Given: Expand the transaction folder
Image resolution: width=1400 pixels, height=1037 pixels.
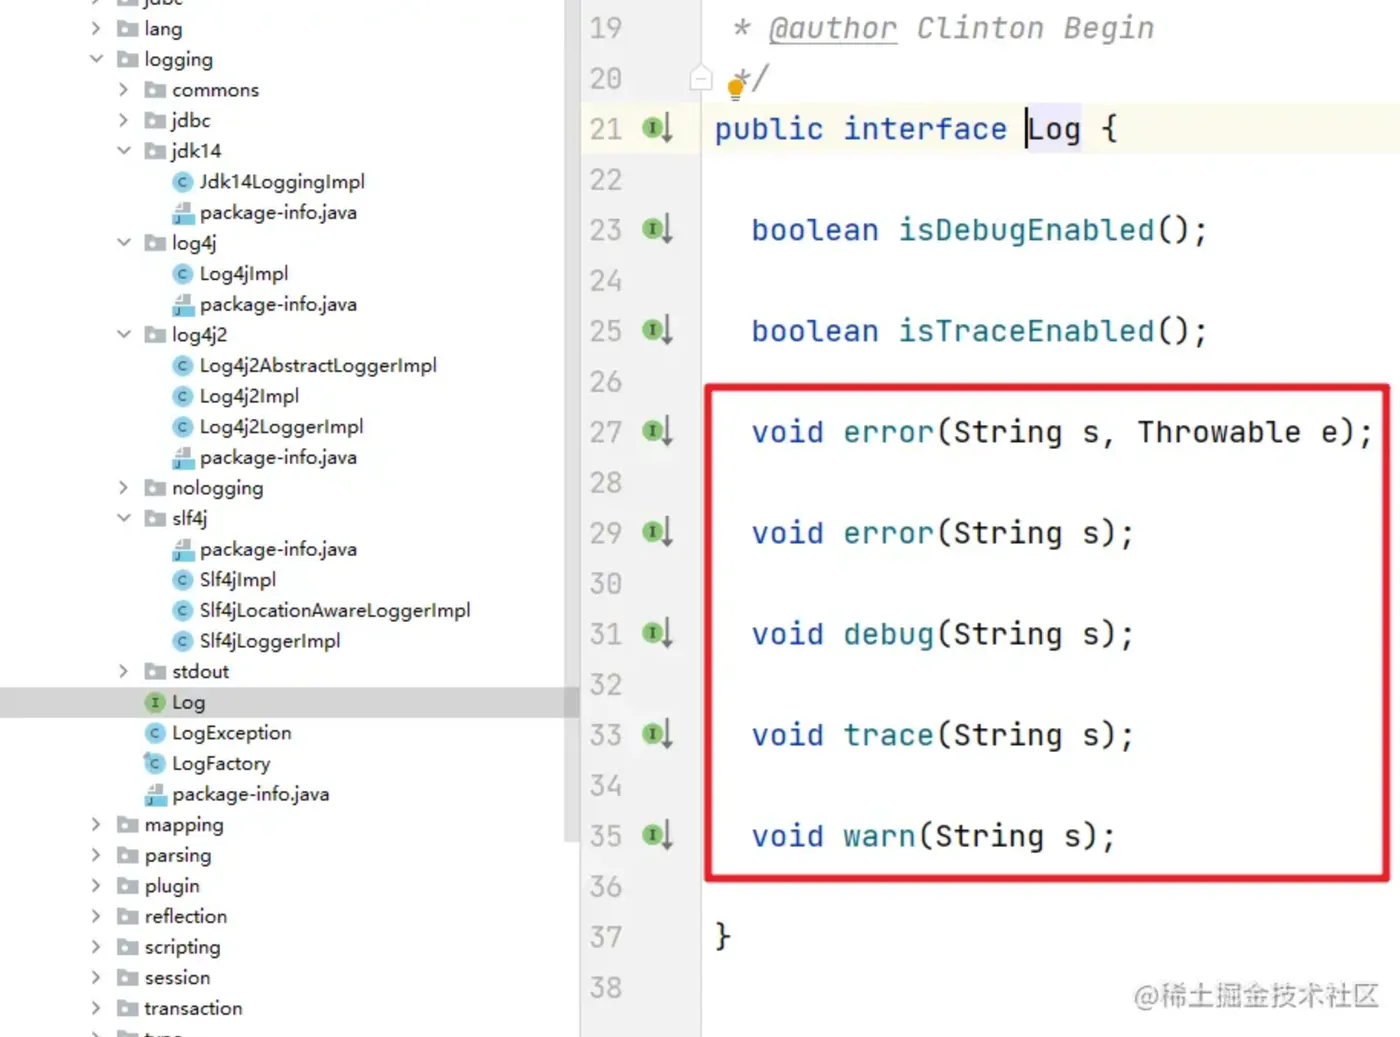Looking at the screenshot, I should tap(96, 1009).
